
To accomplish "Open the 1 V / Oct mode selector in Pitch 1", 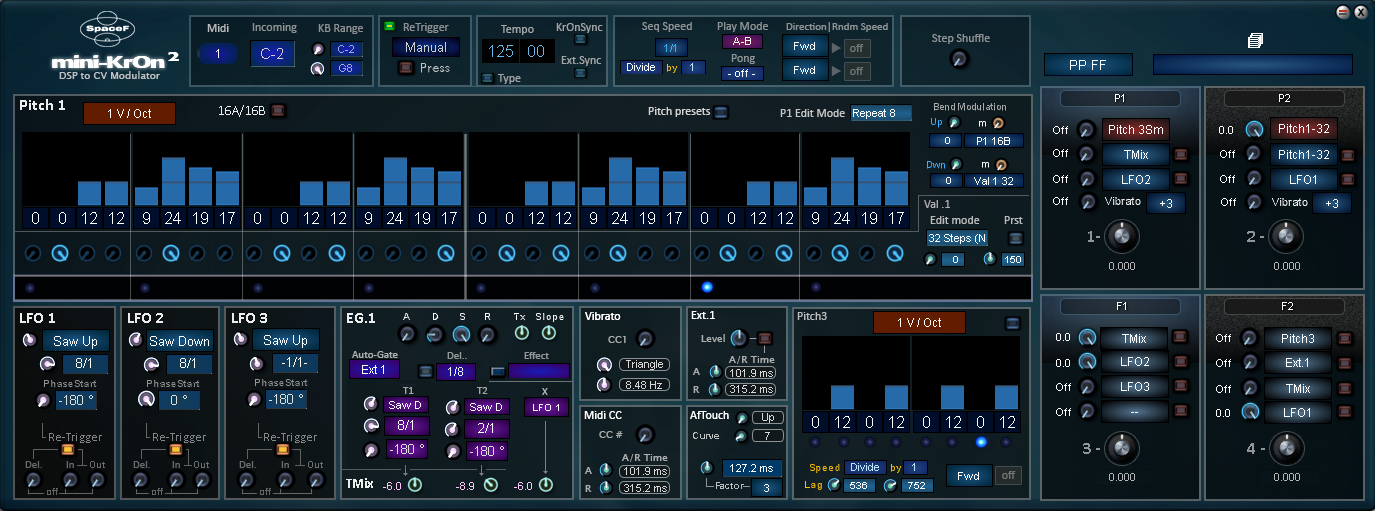I will point(129,113).
